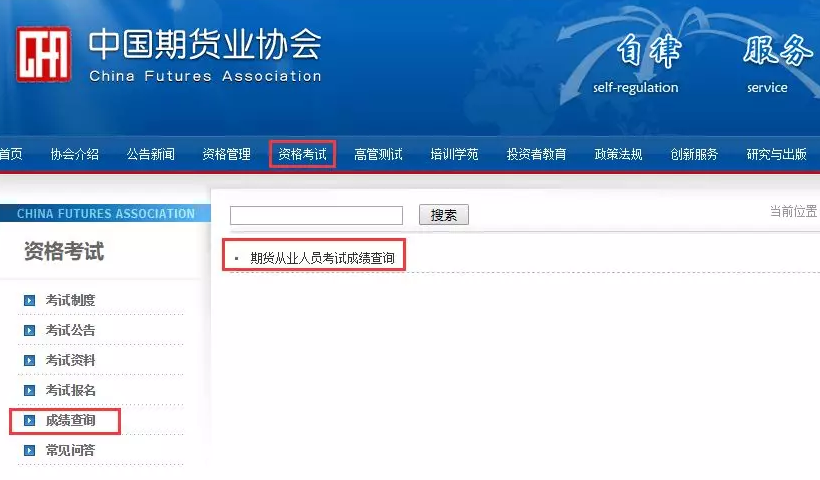
Task: Open the 协会介绍 menu item
Action: point(75,154)
